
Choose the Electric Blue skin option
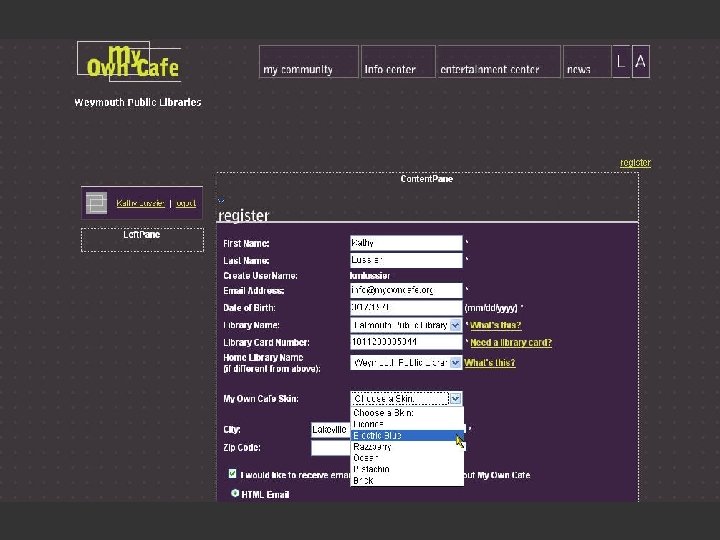coord(407,435)
